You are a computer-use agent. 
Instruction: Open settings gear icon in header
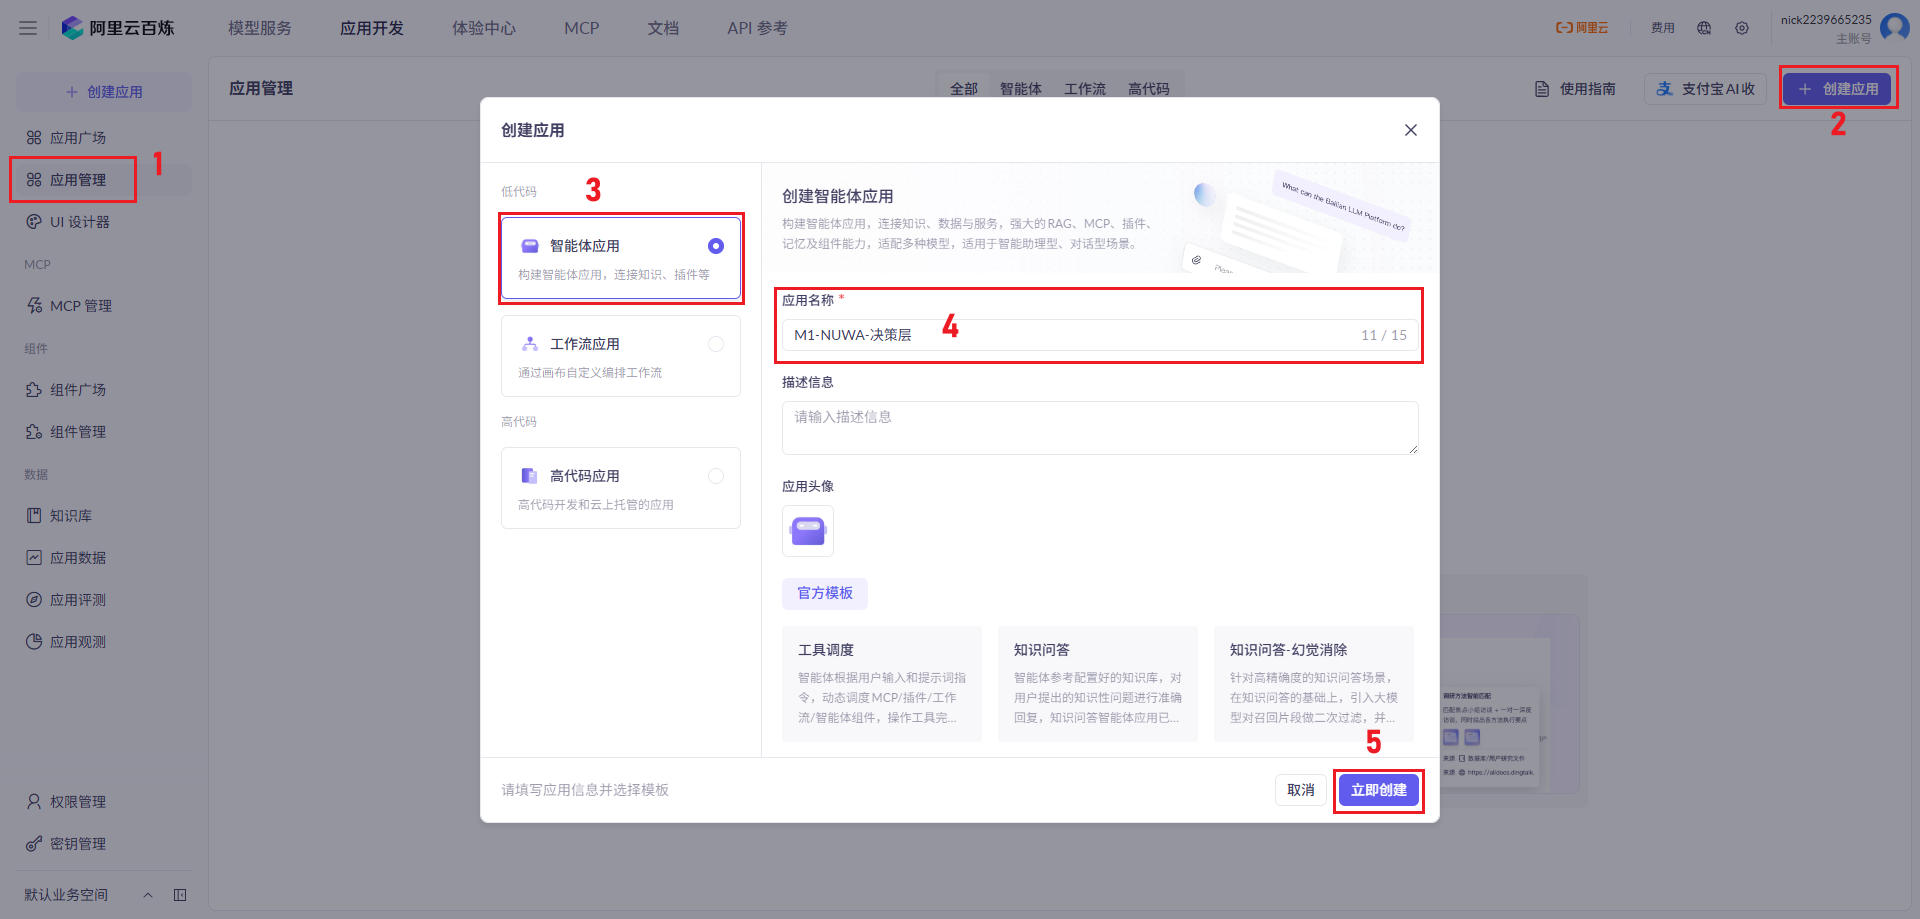[1742, 28]
